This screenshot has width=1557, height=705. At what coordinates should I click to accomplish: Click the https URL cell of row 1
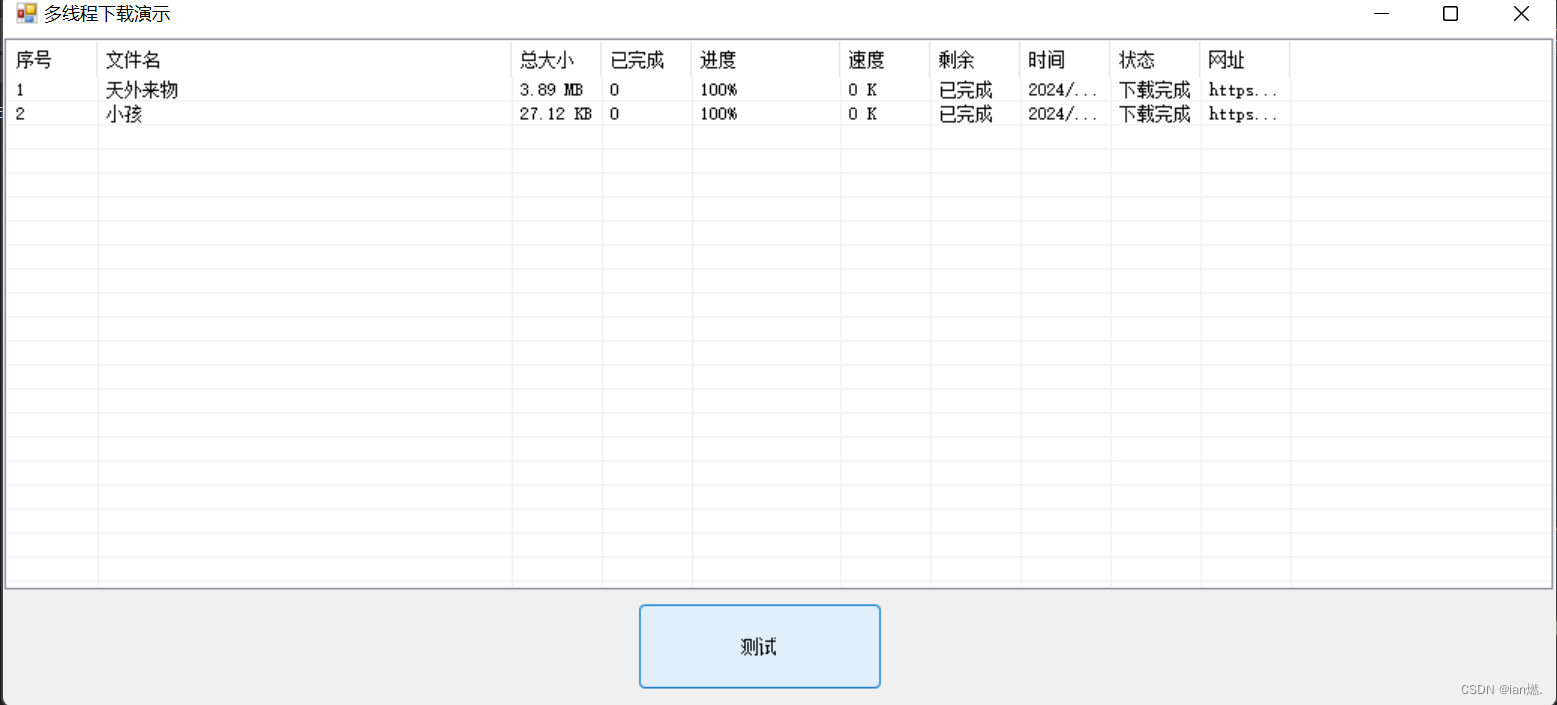pyautogui.click(x=1243, y=90)
